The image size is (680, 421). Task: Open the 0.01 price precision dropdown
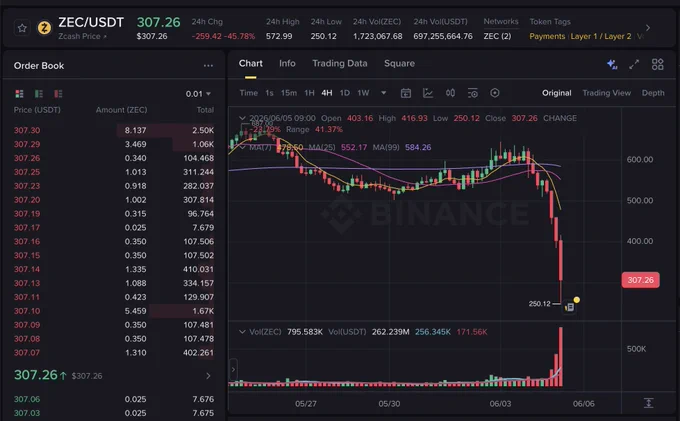(198, 94)
